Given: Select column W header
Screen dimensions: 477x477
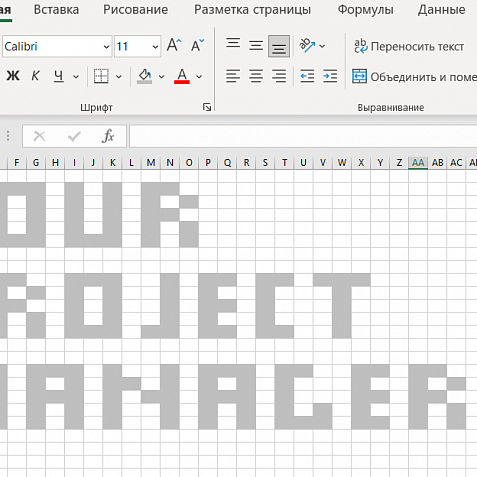Looking at the screenshot, I should point(342,163).
